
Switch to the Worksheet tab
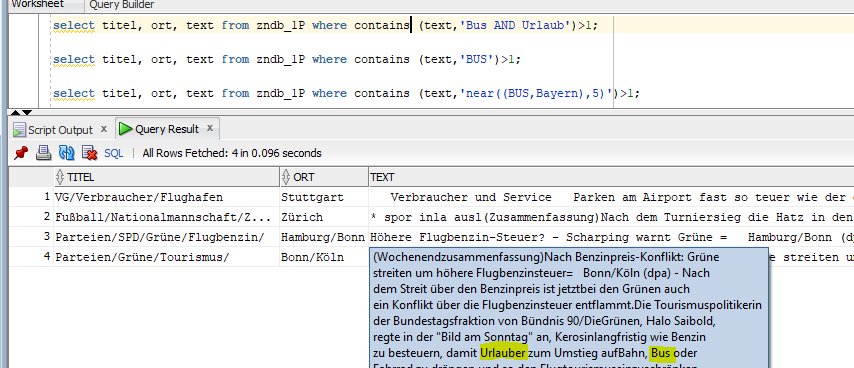[38, 4]
